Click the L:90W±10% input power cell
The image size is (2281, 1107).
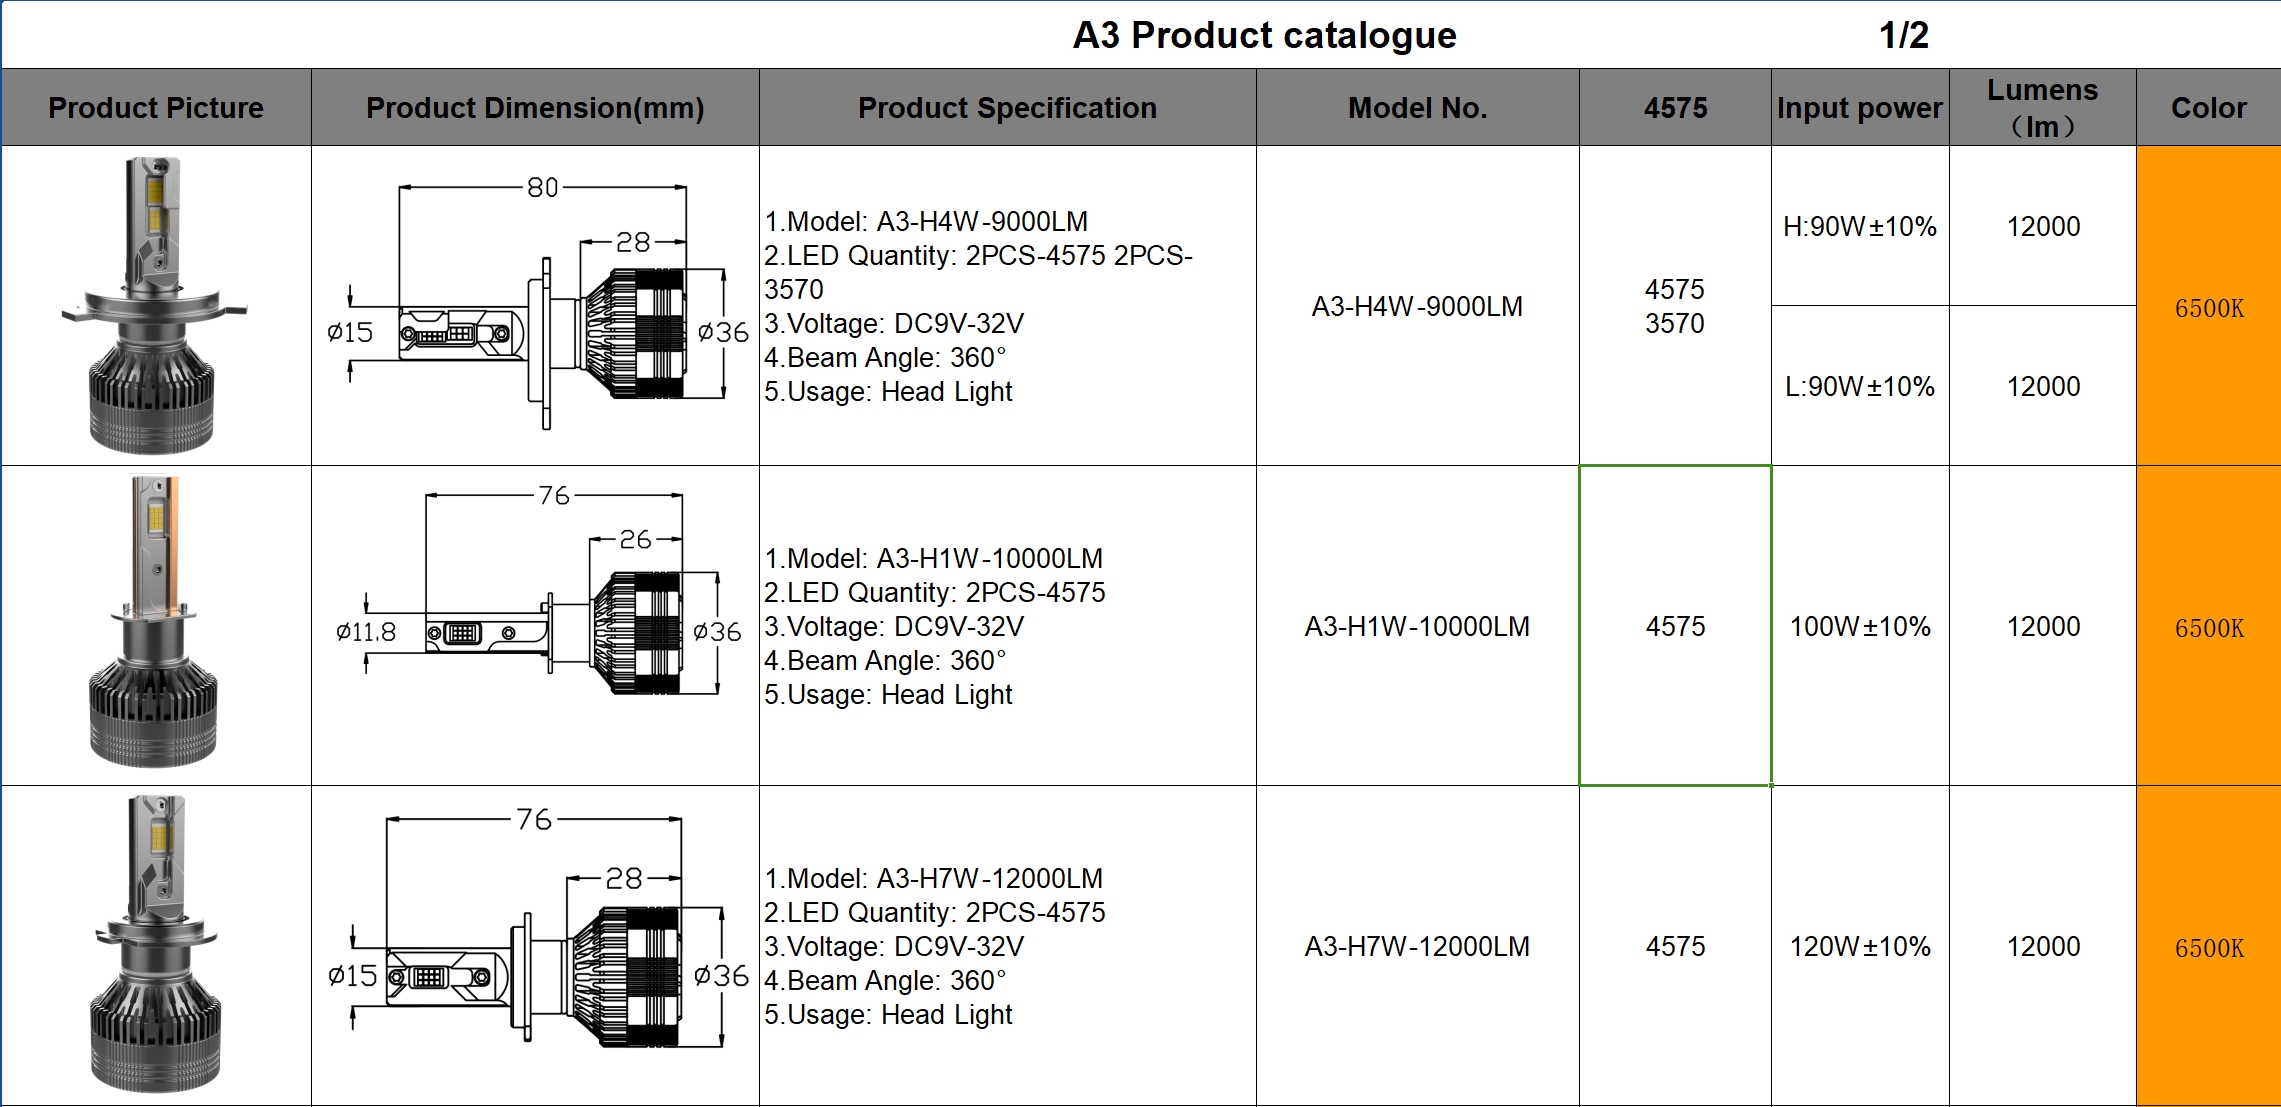[1859, 387]
